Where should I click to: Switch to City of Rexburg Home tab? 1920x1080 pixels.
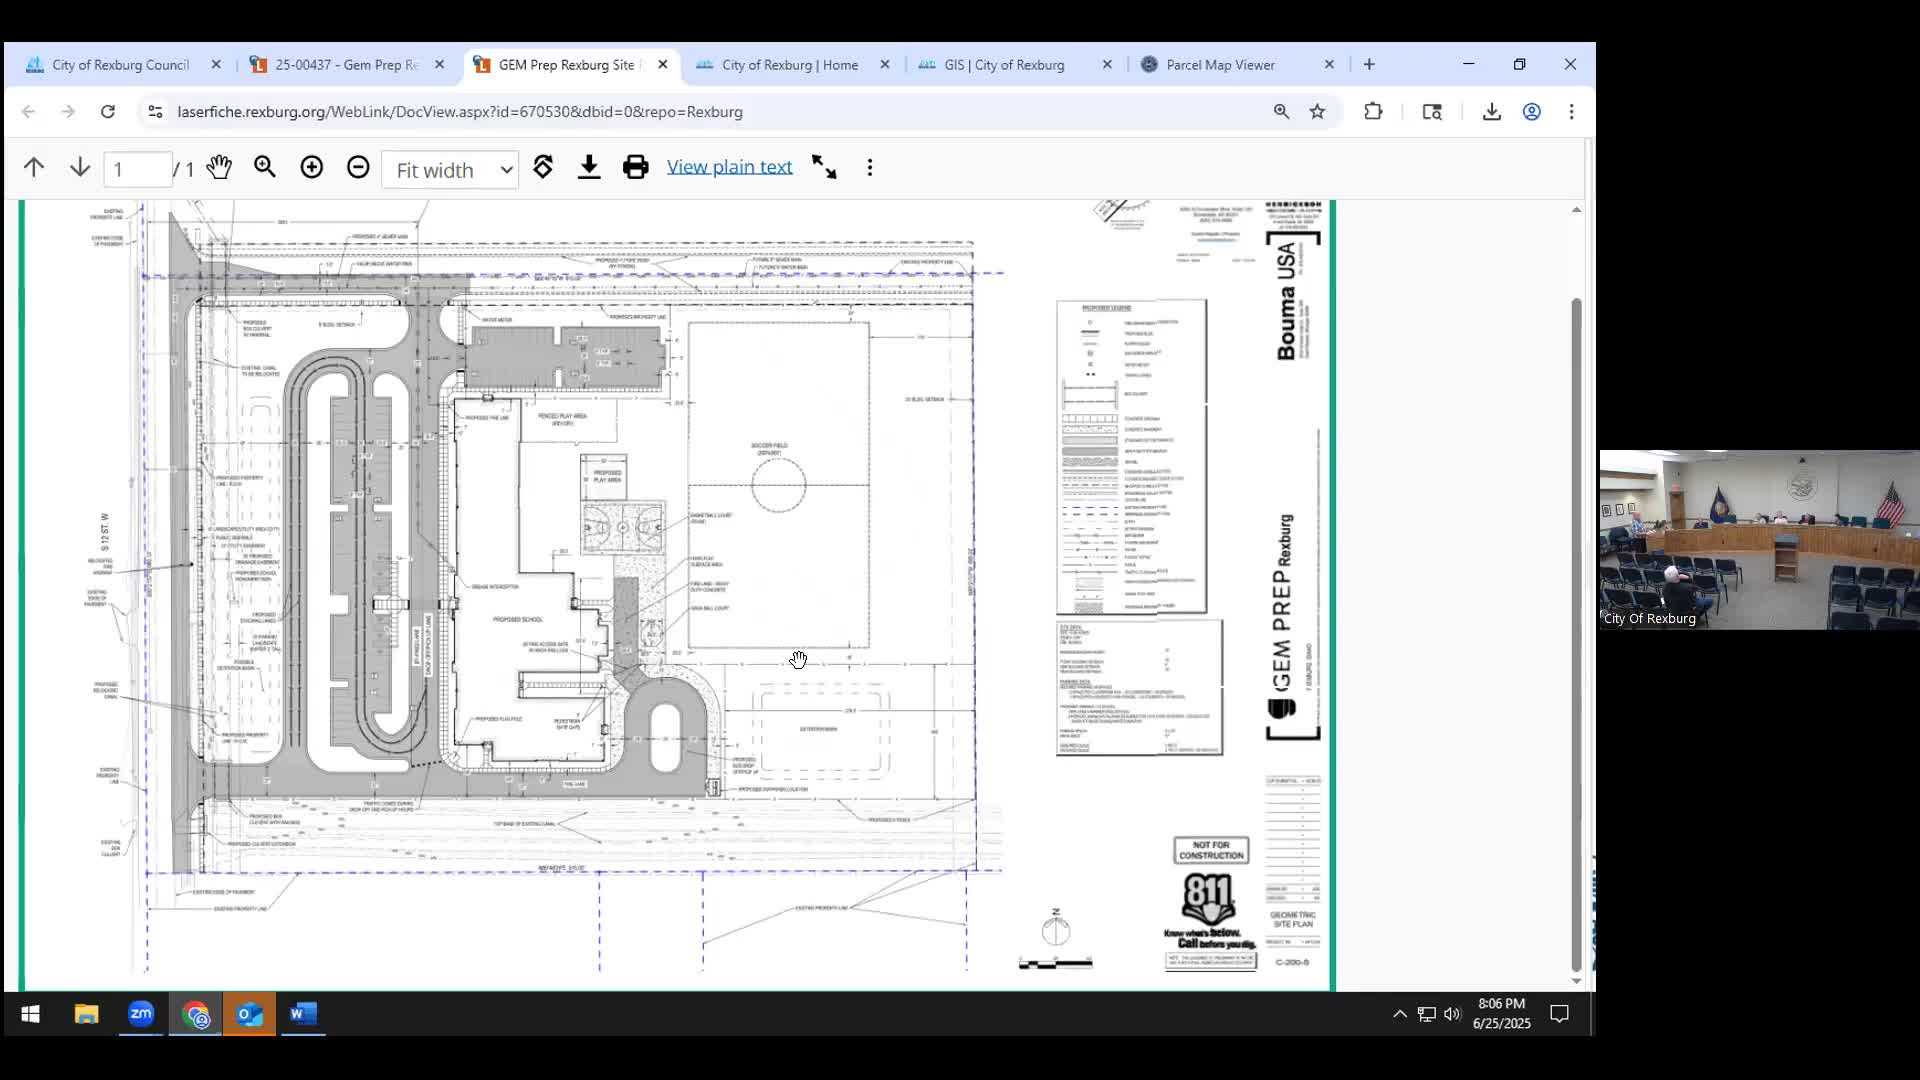coord(790,65)
